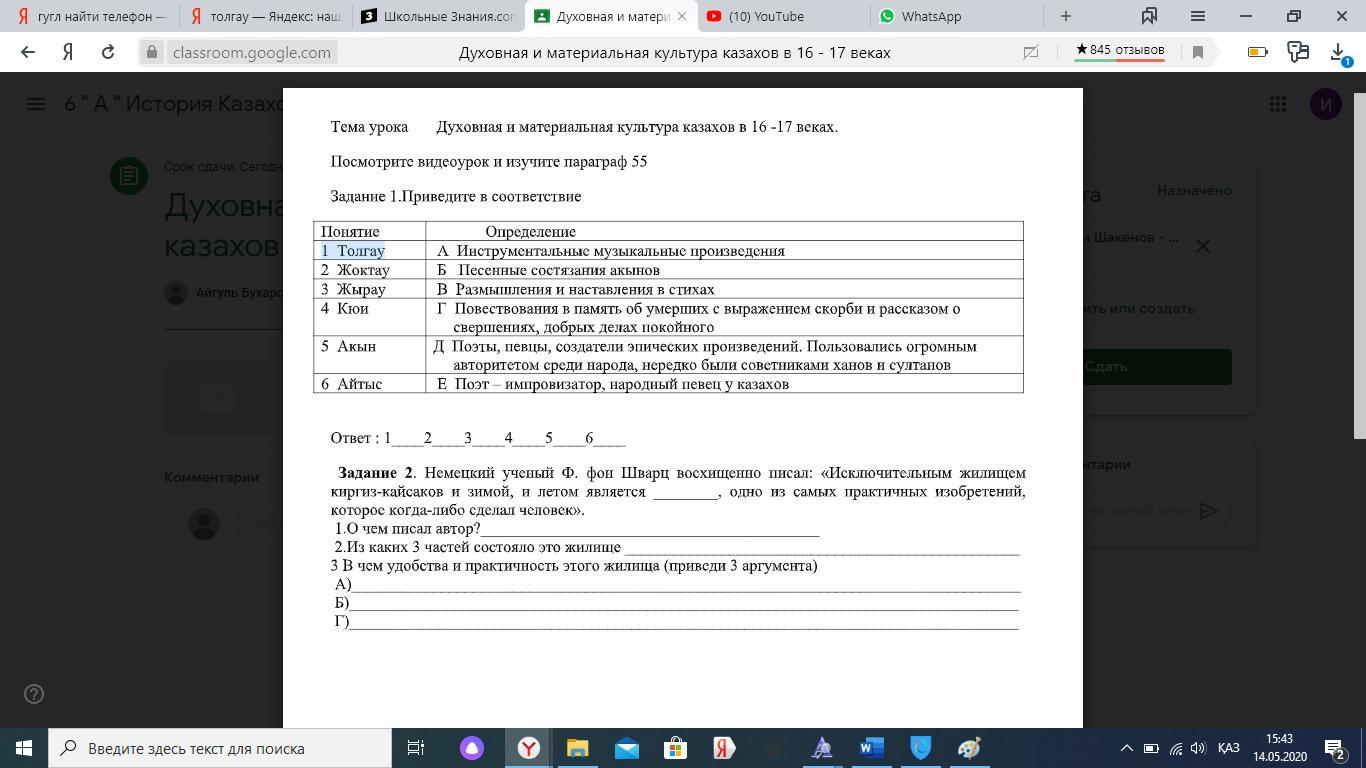
Task: Switch to the 'гугл найти телефон' tab
Action: click(x=92, y=16)
